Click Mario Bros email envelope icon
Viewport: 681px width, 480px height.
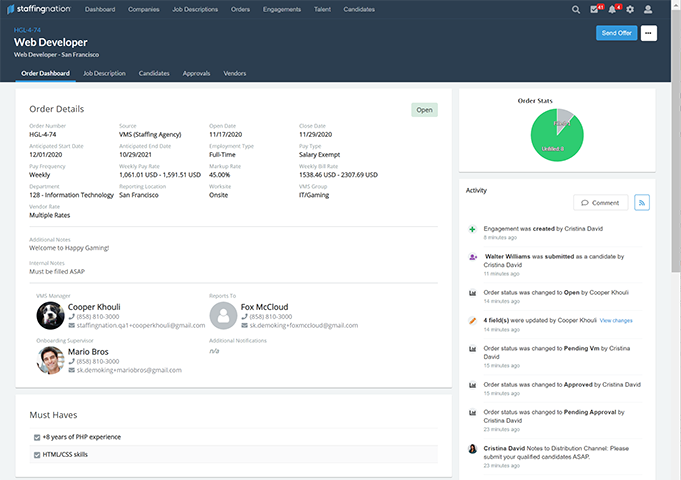pos(72,370)
